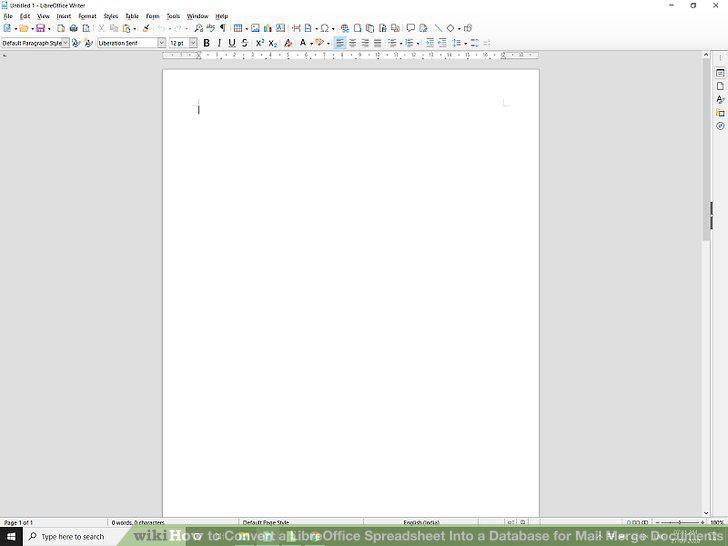This screenshot has height=546, width=728.
Task: Open the 12 pt font size dropdown
Action: click(193, 43)
